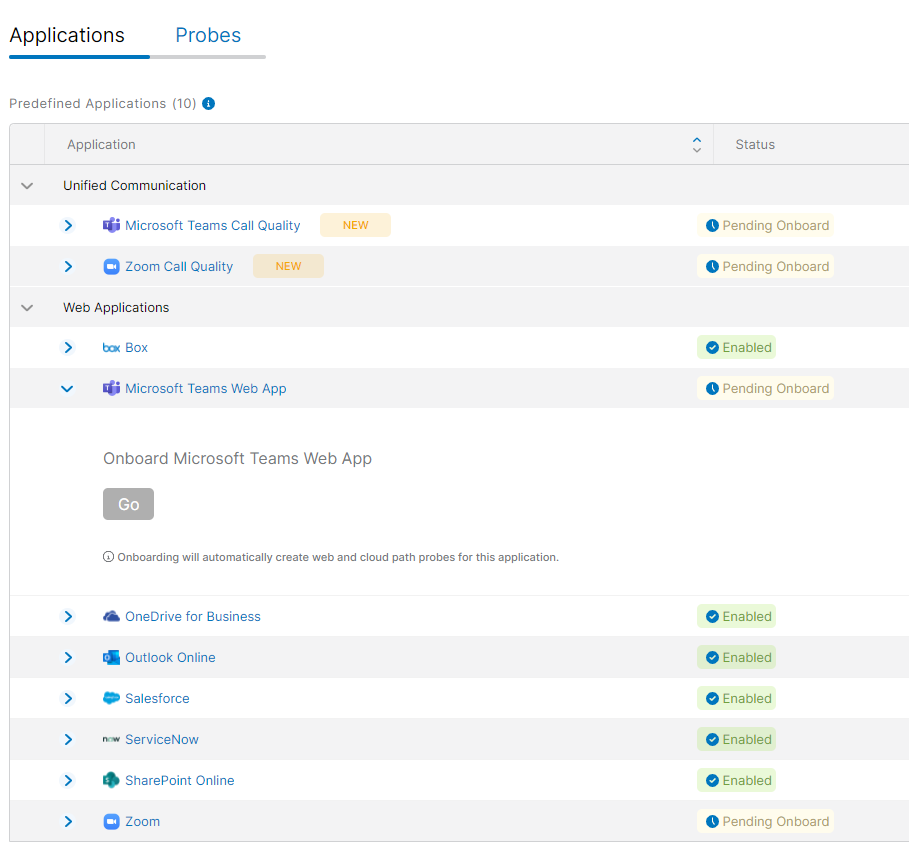Select the Applications tab
Image resolution: width=909 pixels, height=852 pixels.
tap(66, 35)
